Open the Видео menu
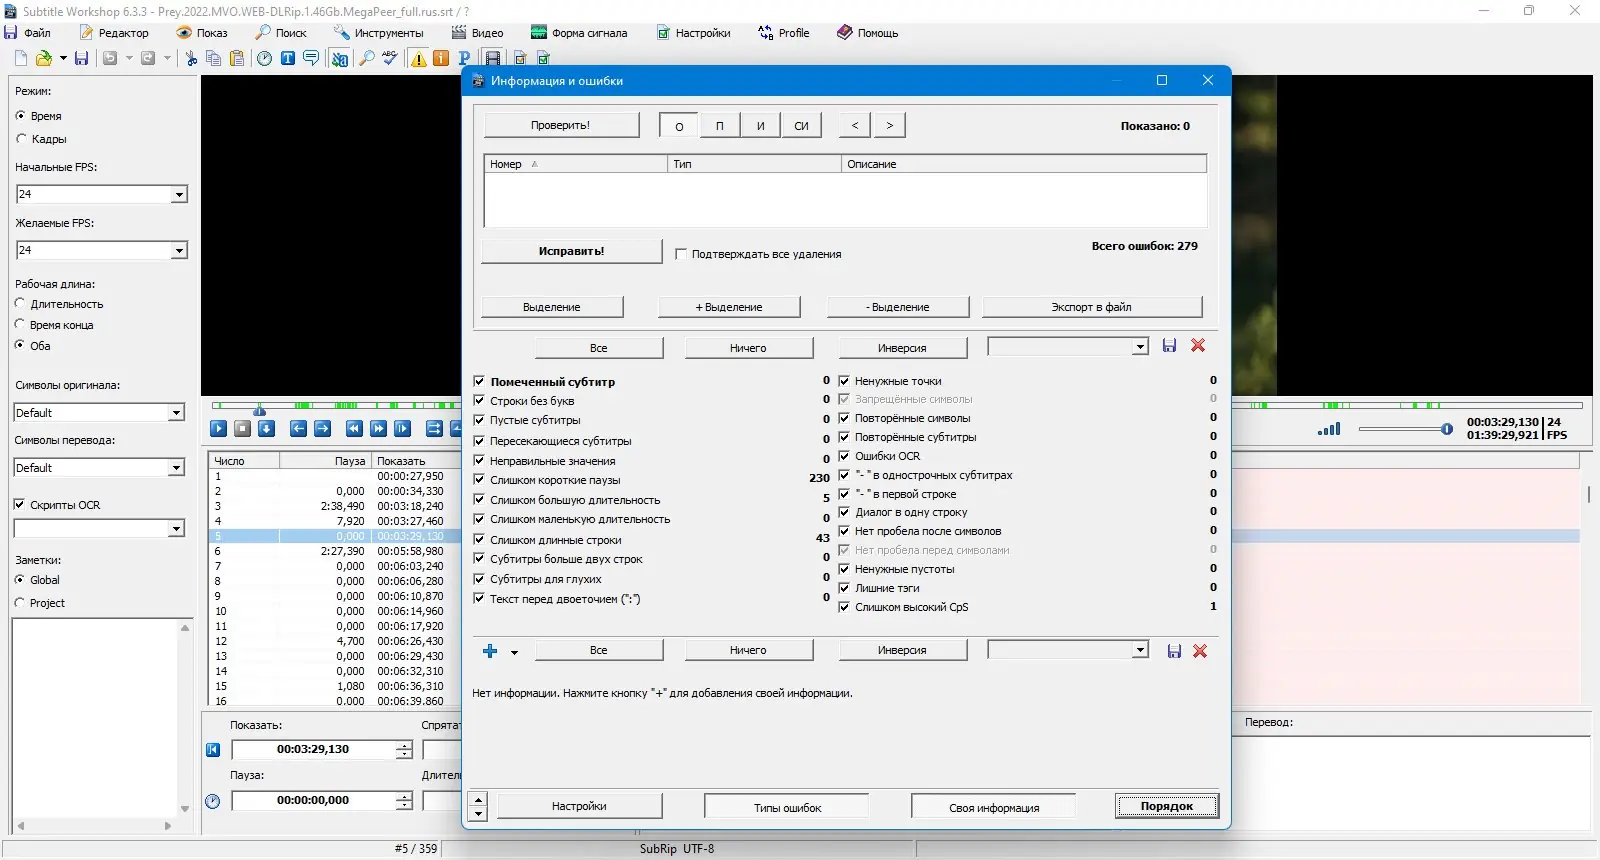The width and height of the screenshot is (1600, 860). click(477, 33)
